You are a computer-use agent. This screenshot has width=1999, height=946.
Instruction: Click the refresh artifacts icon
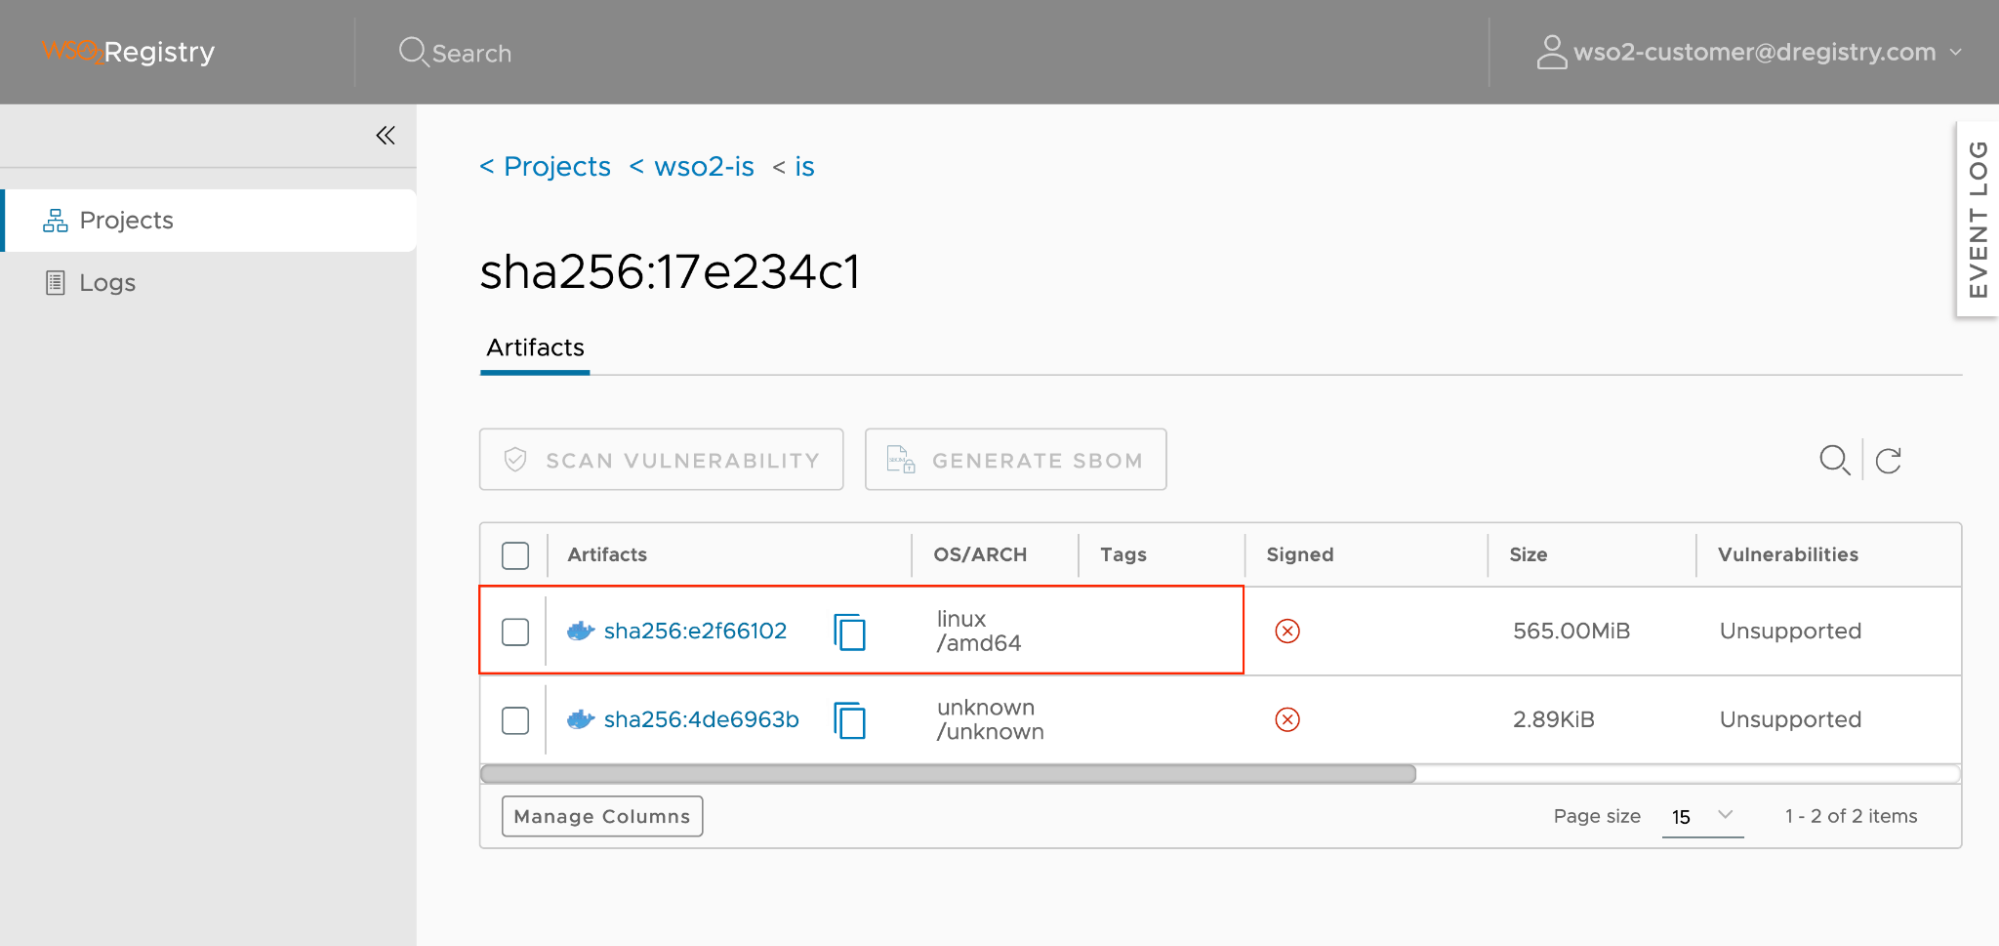pos(1888,460)
